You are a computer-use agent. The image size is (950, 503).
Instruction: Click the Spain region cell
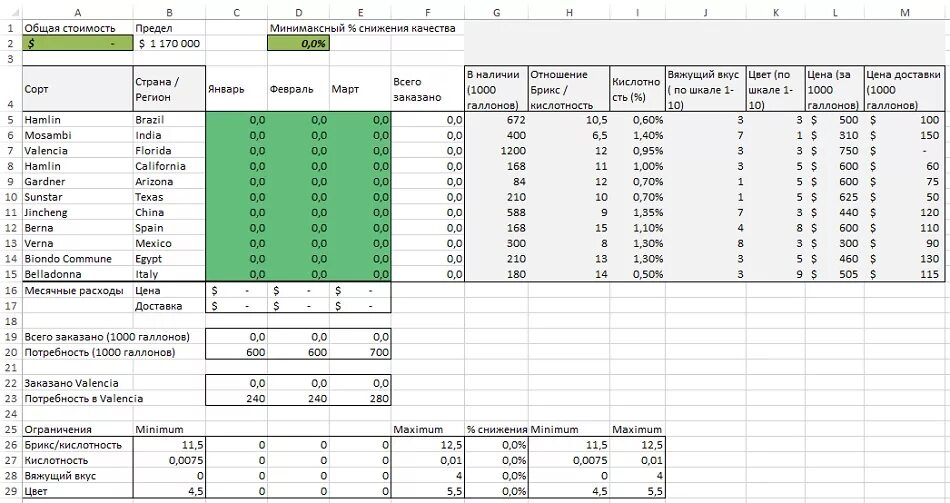(x=169, y=228)
